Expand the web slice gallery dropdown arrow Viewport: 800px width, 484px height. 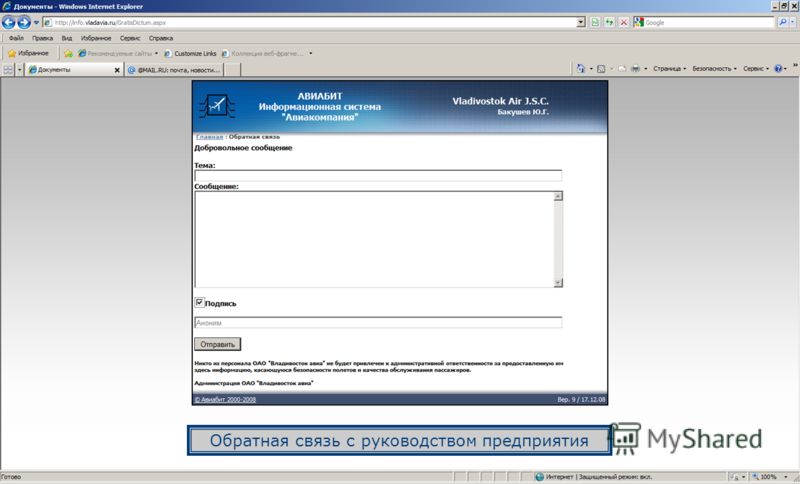tap(311, 54)
